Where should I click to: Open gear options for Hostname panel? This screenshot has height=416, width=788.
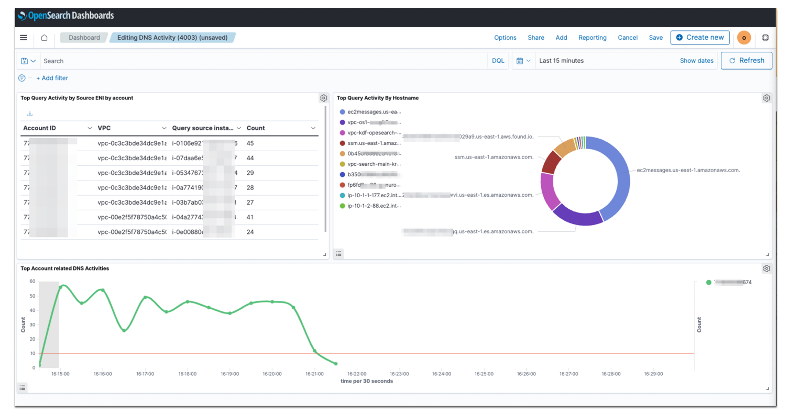(x=766, y=98)
